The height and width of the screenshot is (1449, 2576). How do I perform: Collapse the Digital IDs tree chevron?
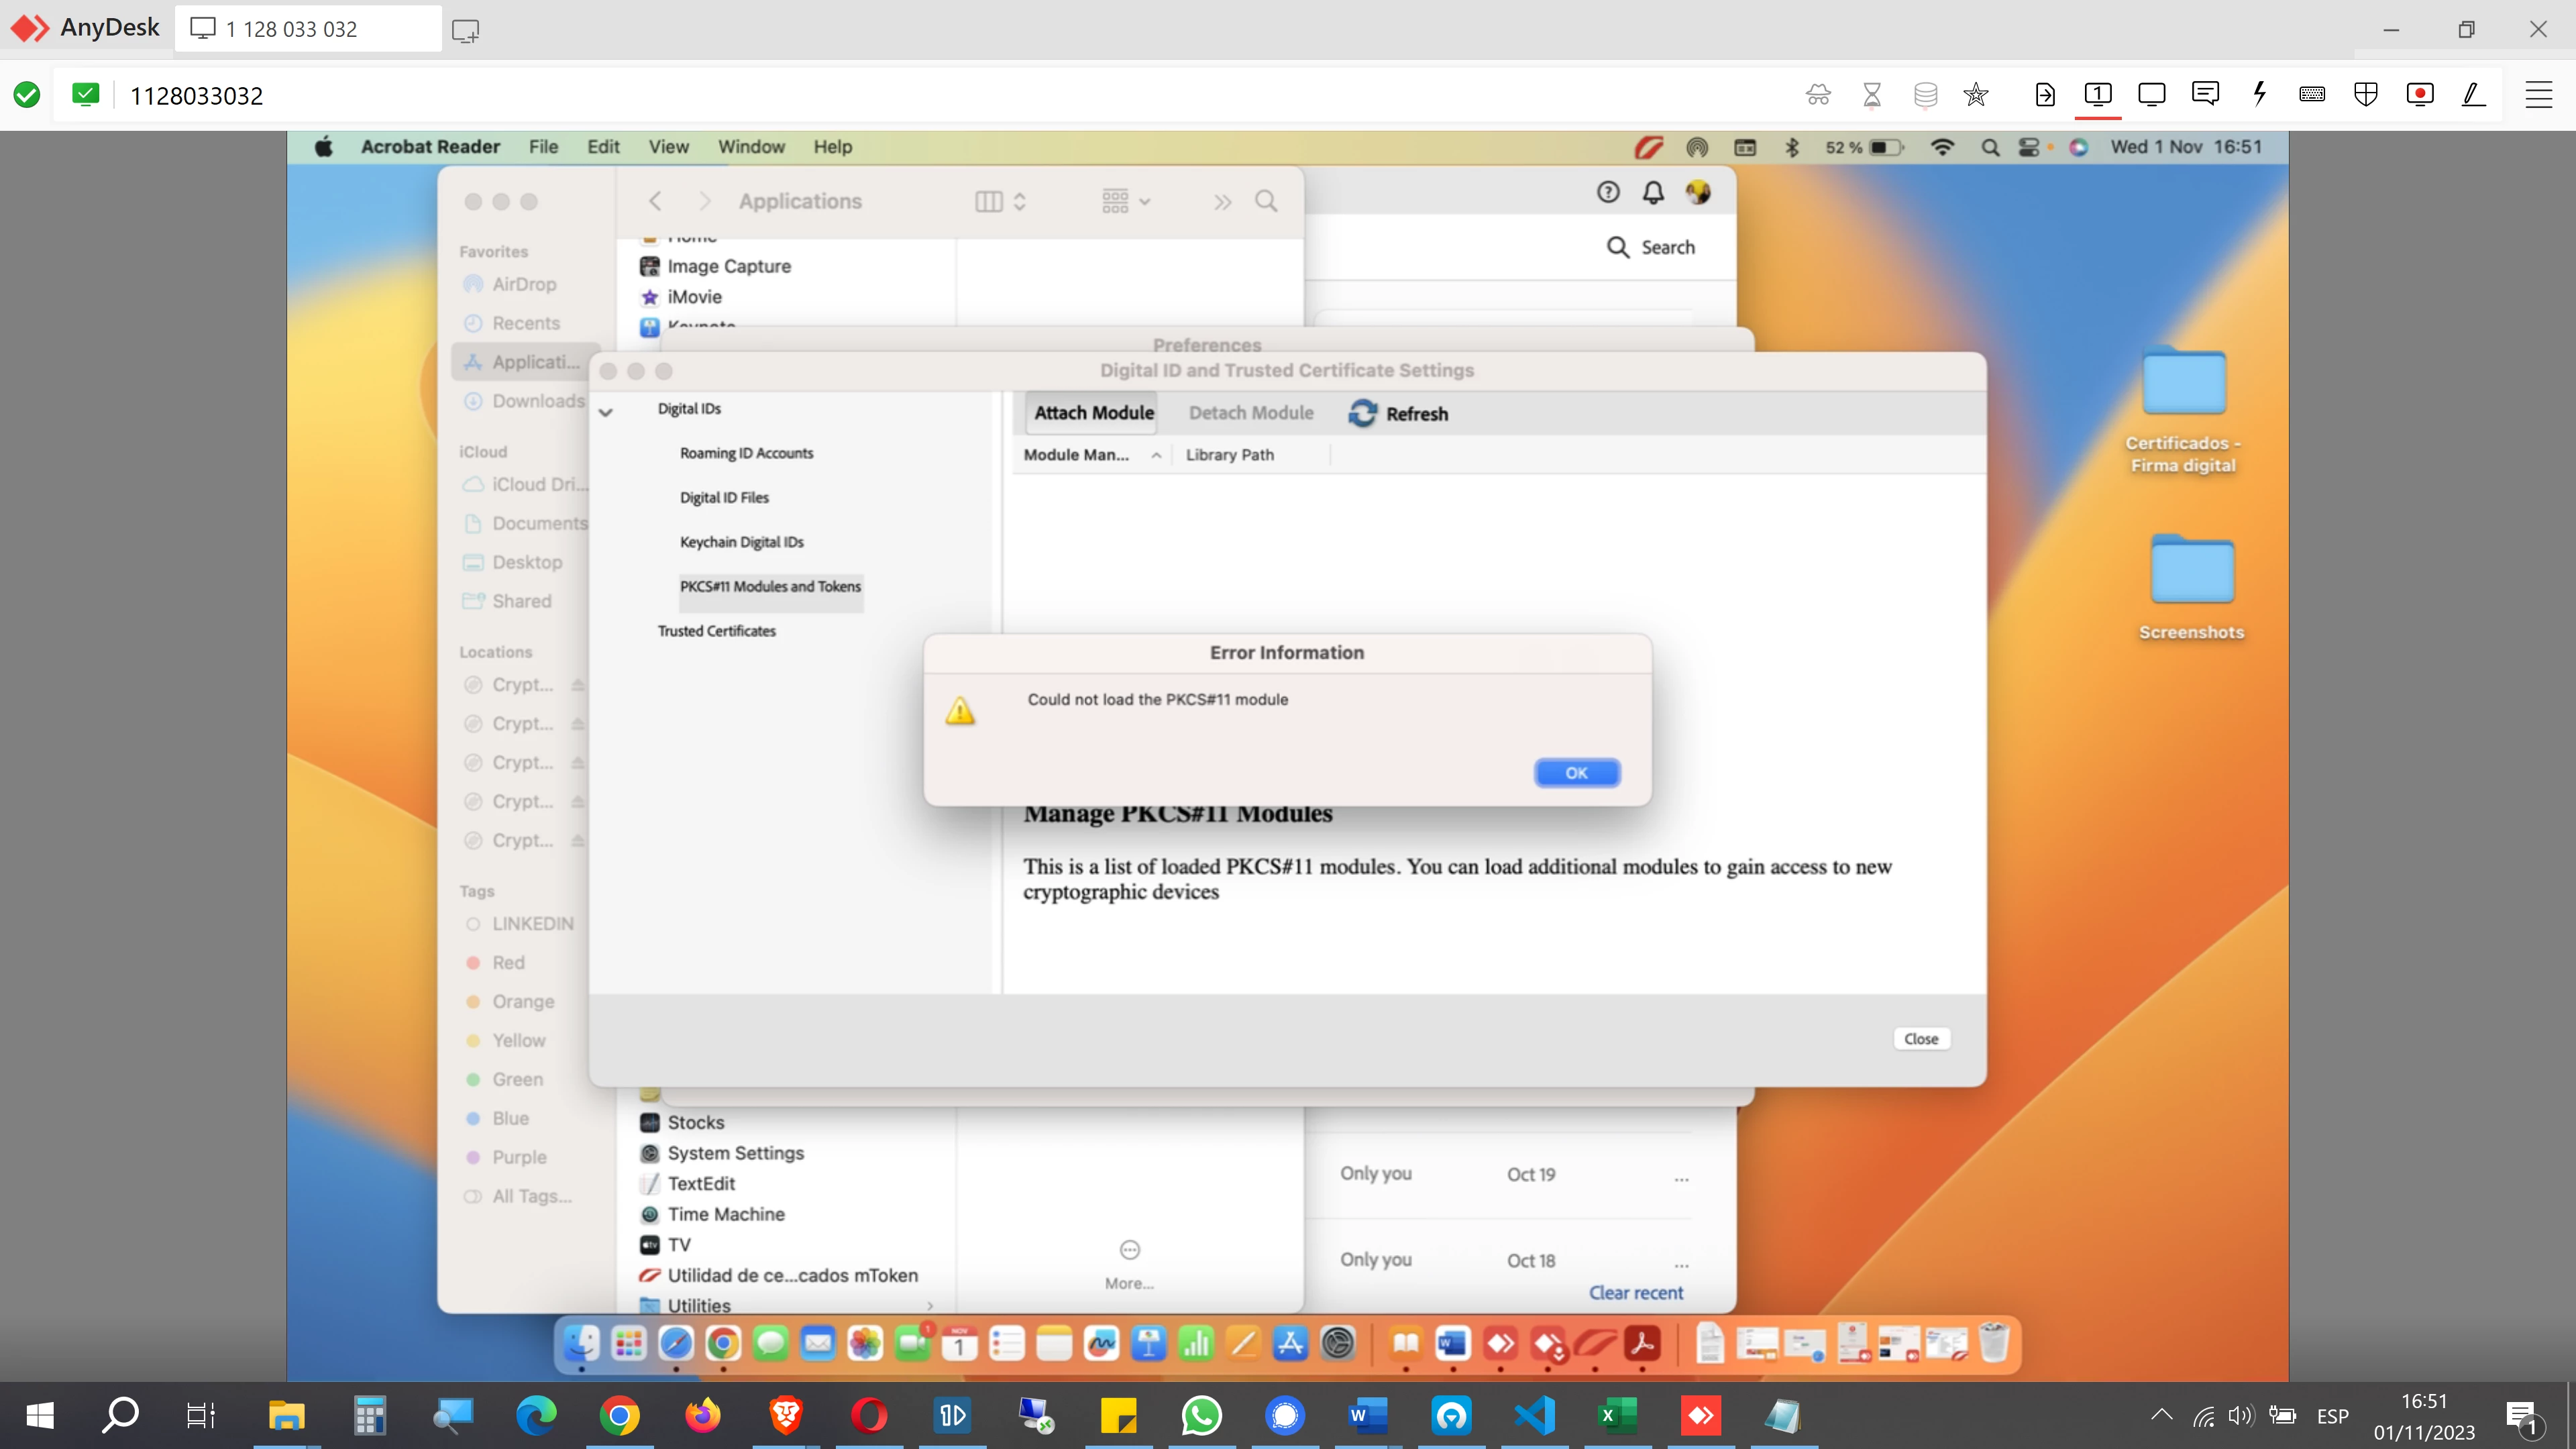[606, 411]
